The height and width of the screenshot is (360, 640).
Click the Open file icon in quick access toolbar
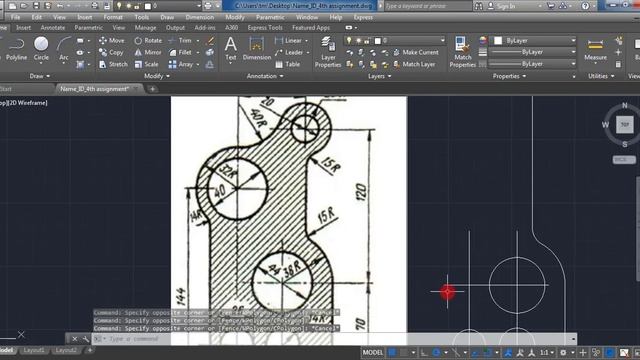[x=24, y=6]
